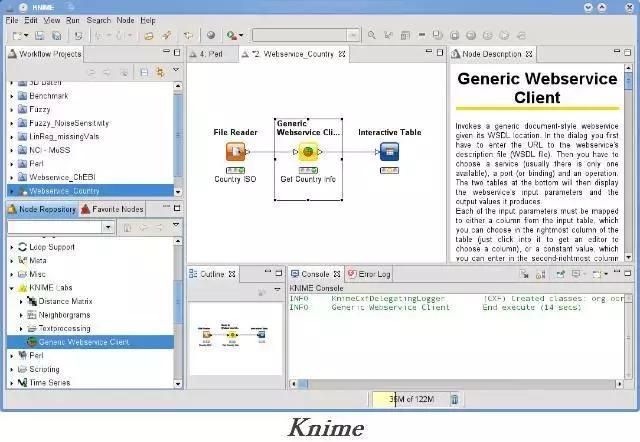Click the heap status memory bar
Viewport: 640px width, 442px height.
(x=410, y=399)
